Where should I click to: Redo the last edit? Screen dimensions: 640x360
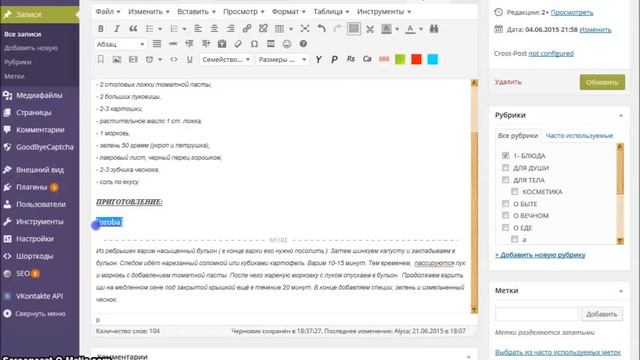click(x=337, y=29)
